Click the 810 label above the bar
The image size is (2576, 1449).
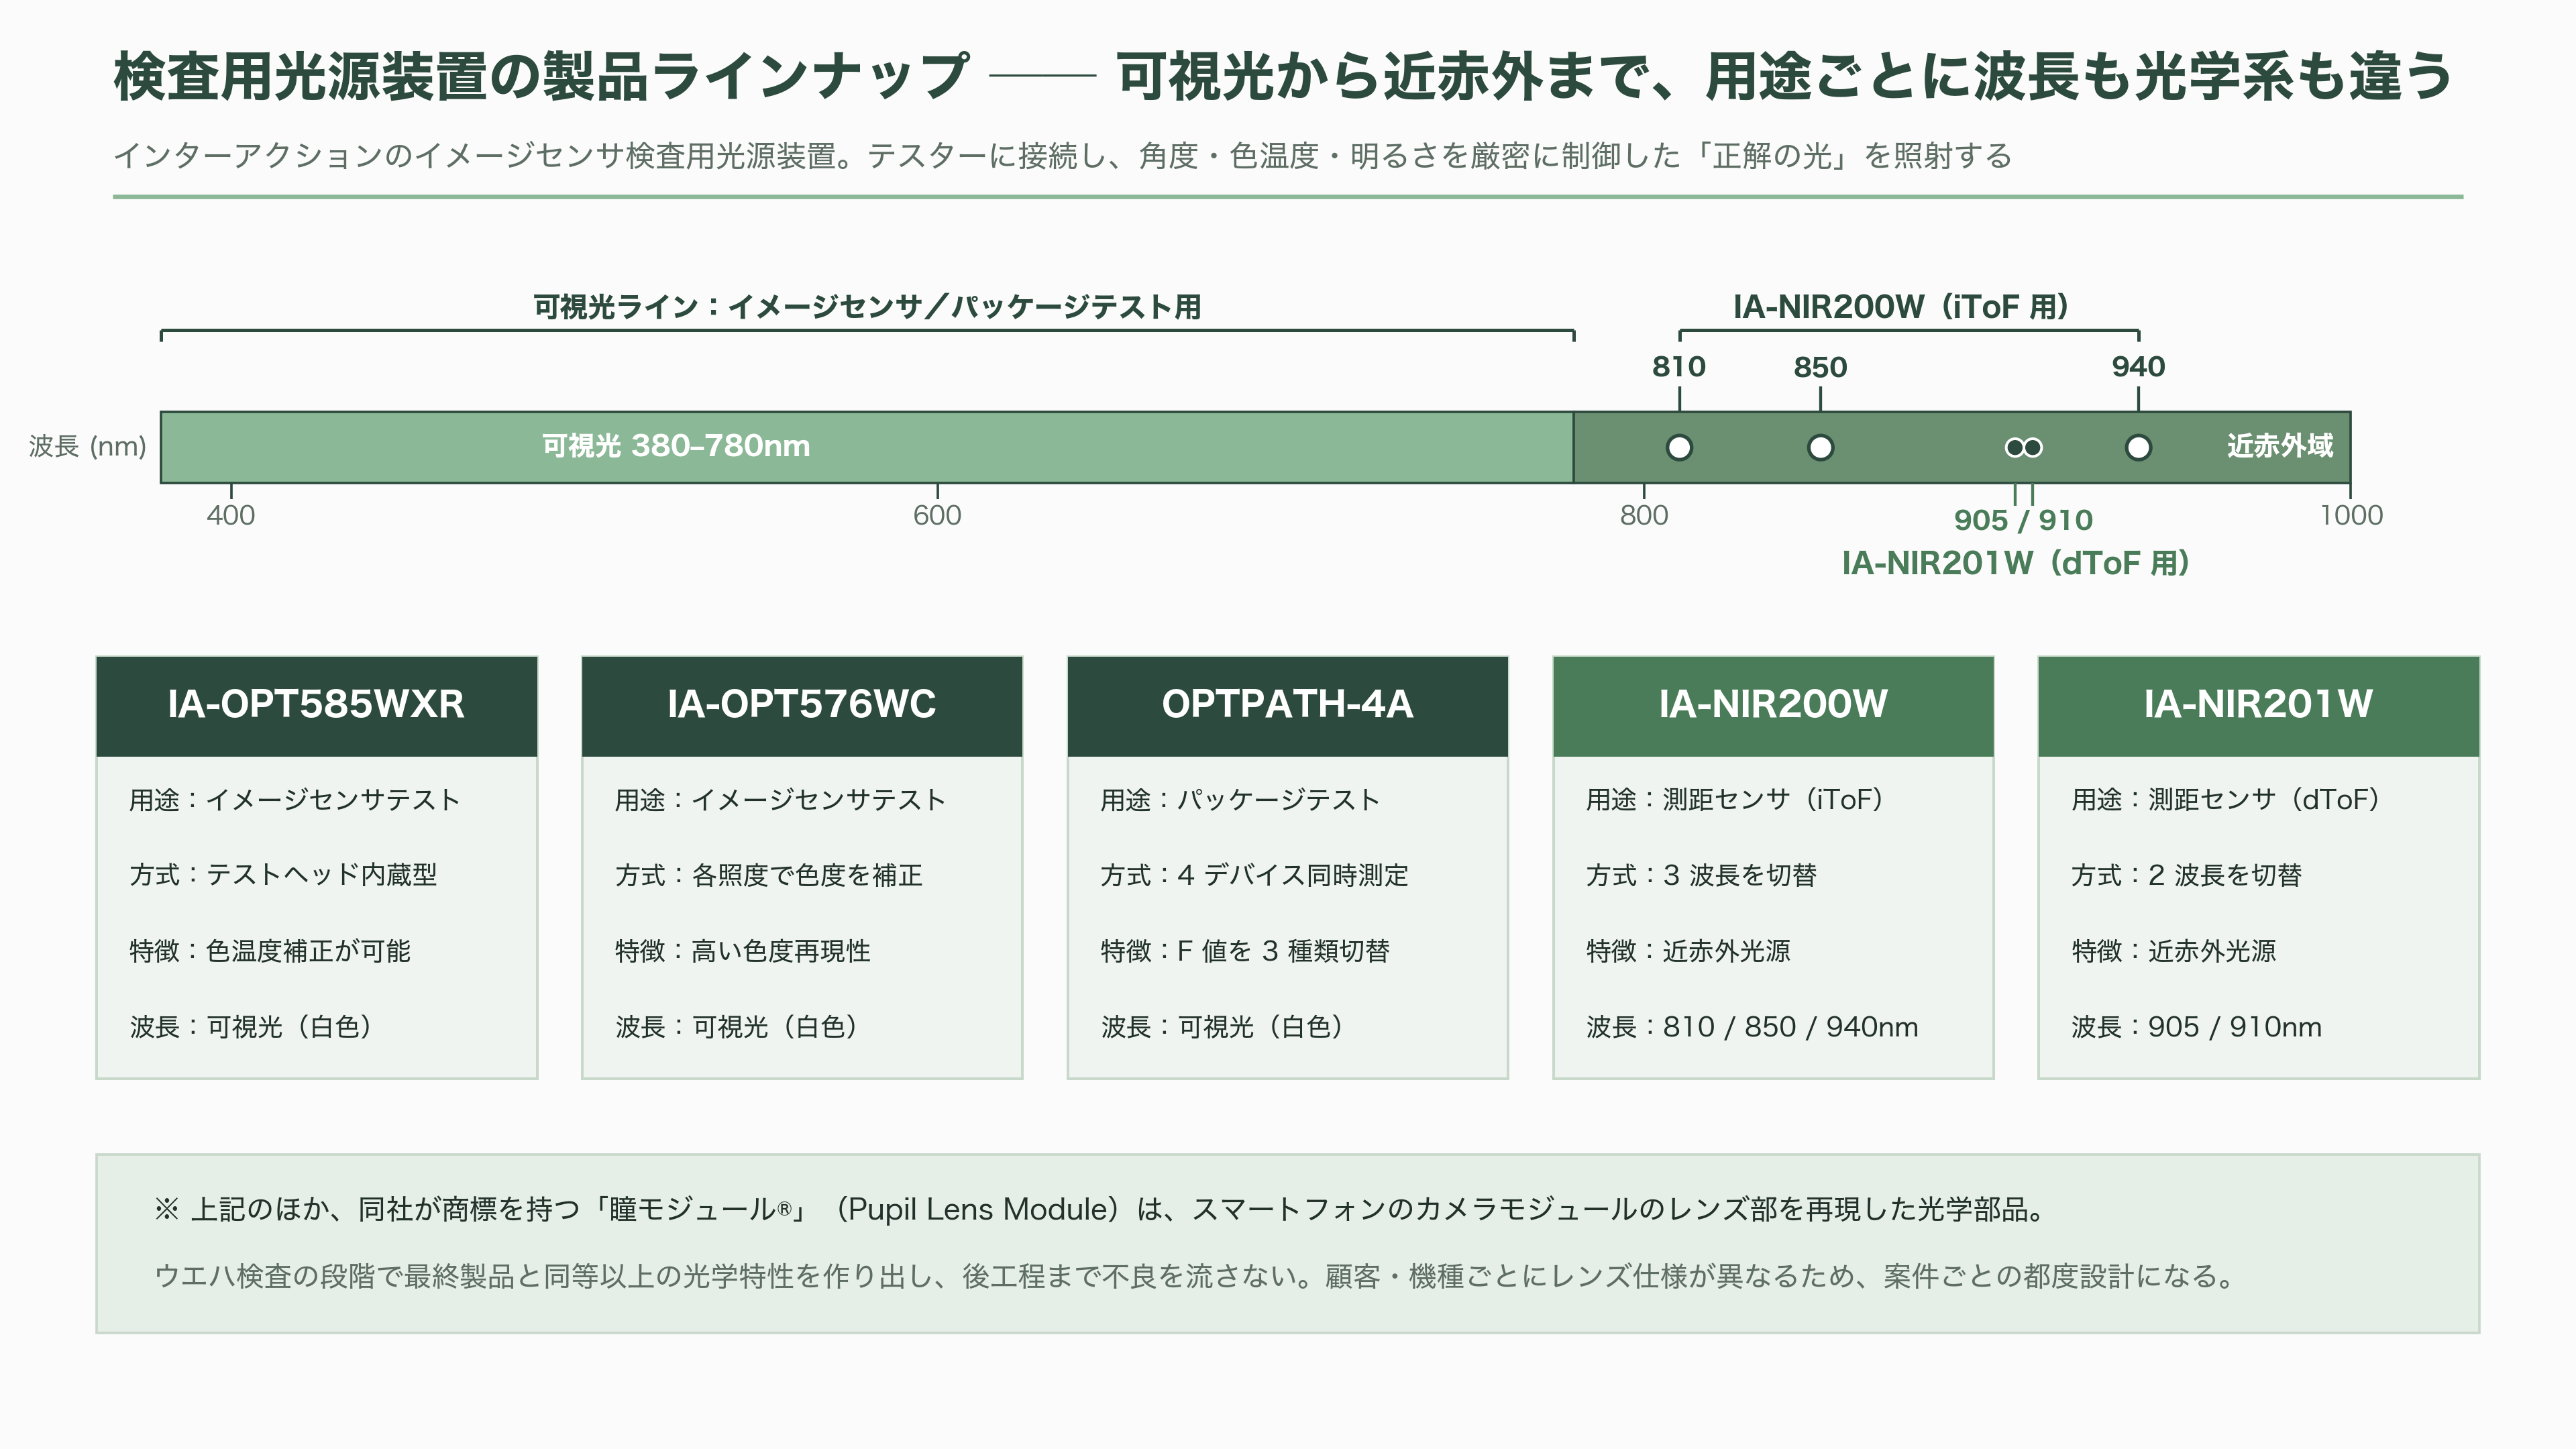(1679, 367)
